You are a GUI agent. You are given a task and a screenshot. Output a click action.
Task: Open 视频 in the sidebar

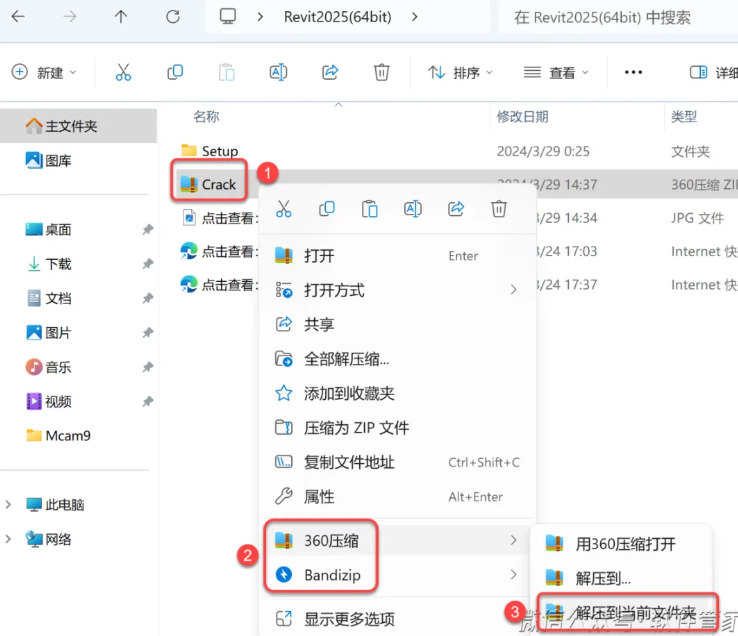48,402
